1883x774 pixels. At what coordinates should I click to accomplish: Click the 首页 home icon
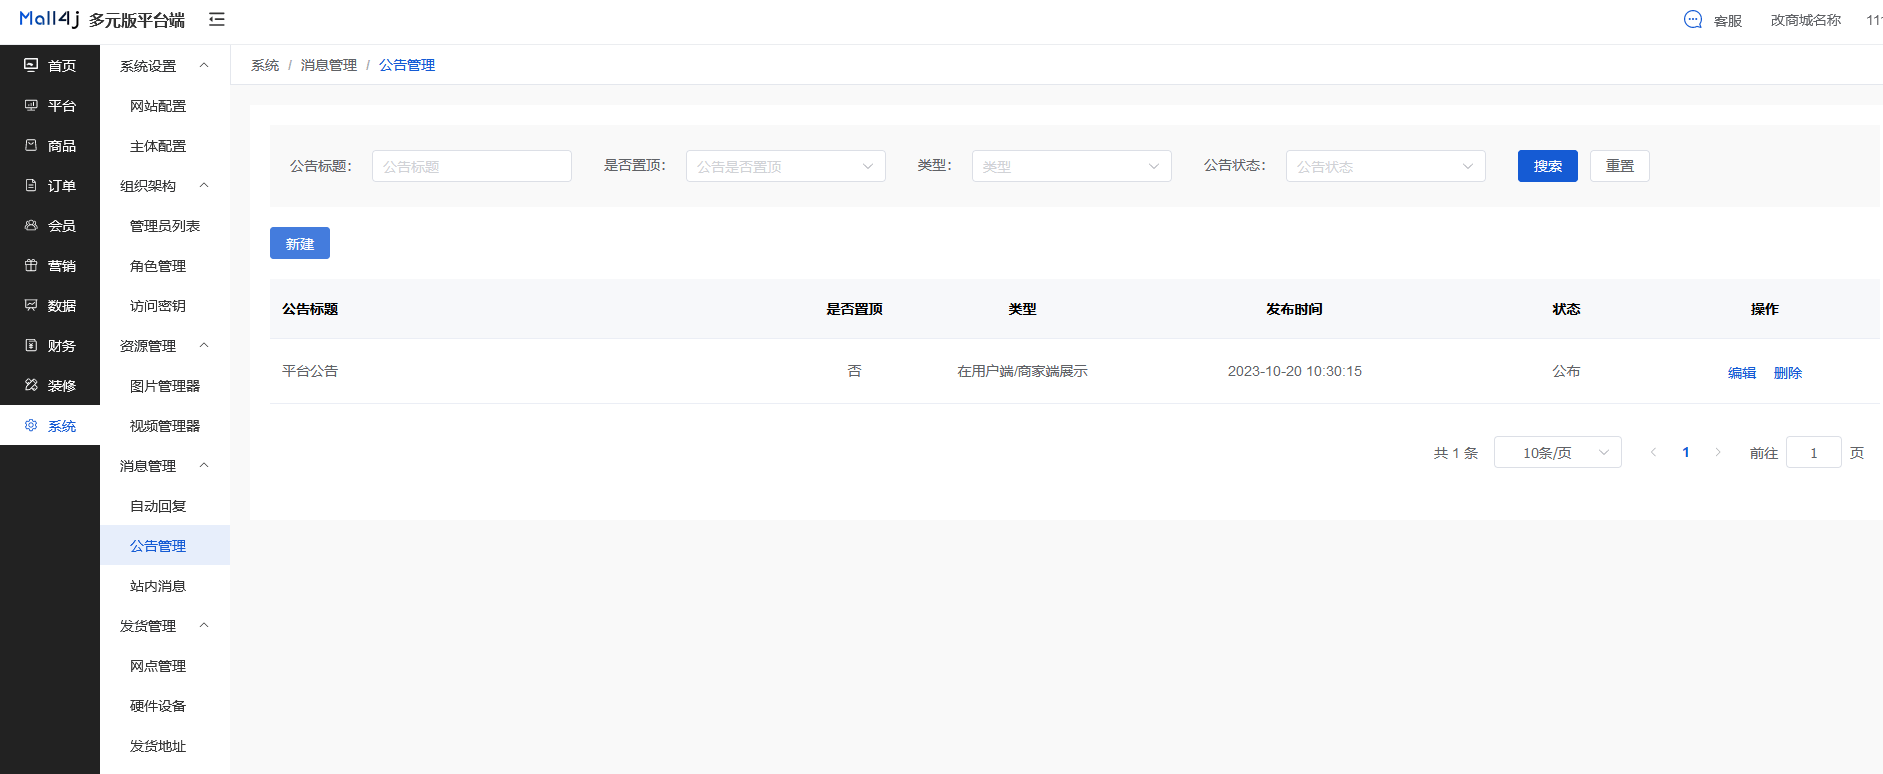click(31, 65)
